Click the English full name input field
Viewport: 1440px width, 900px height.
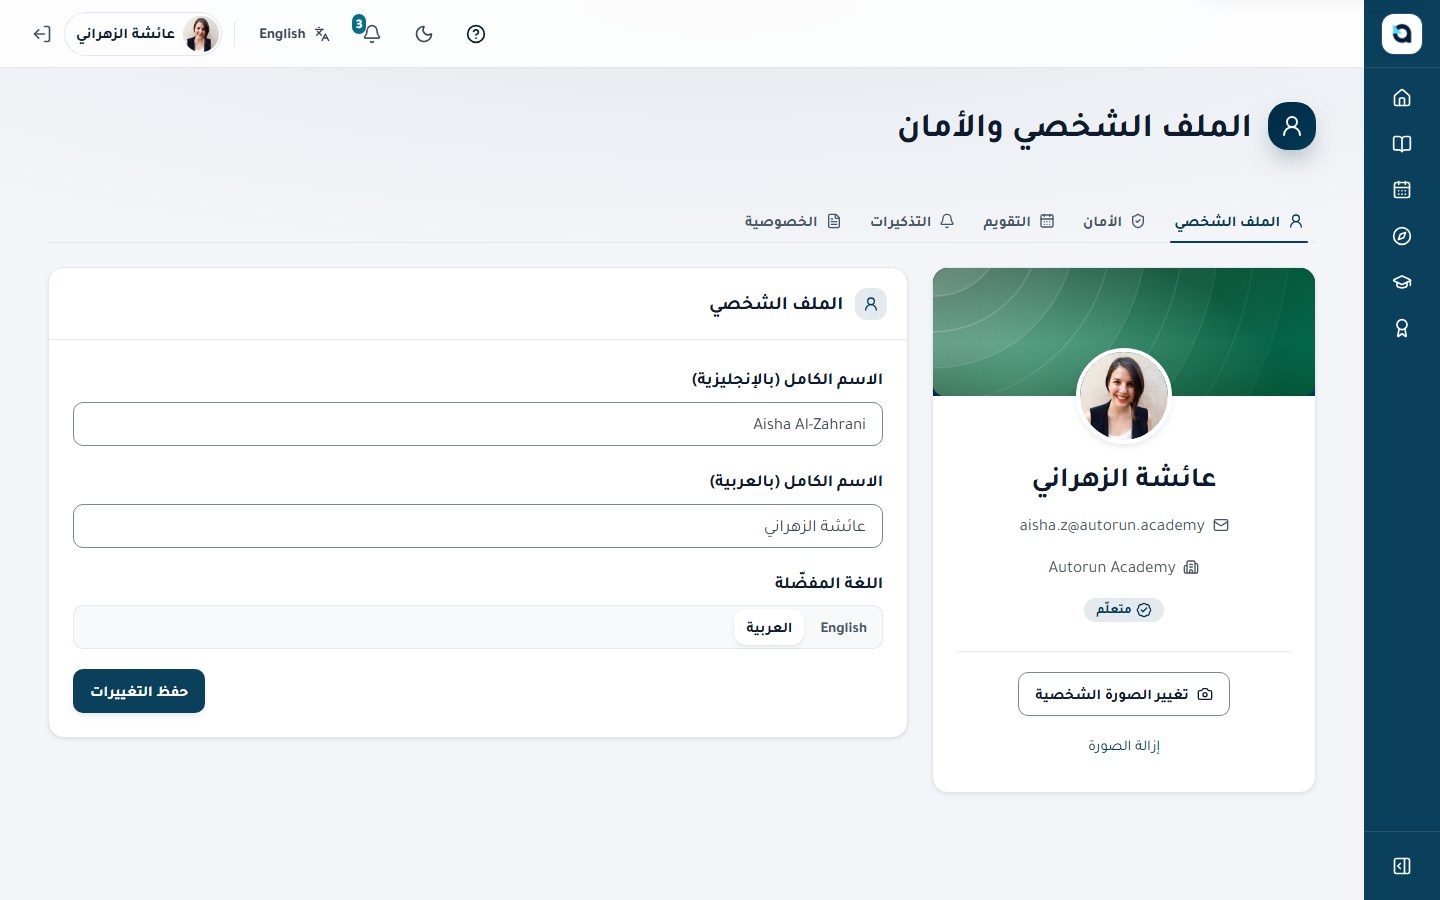pos(478,424)
